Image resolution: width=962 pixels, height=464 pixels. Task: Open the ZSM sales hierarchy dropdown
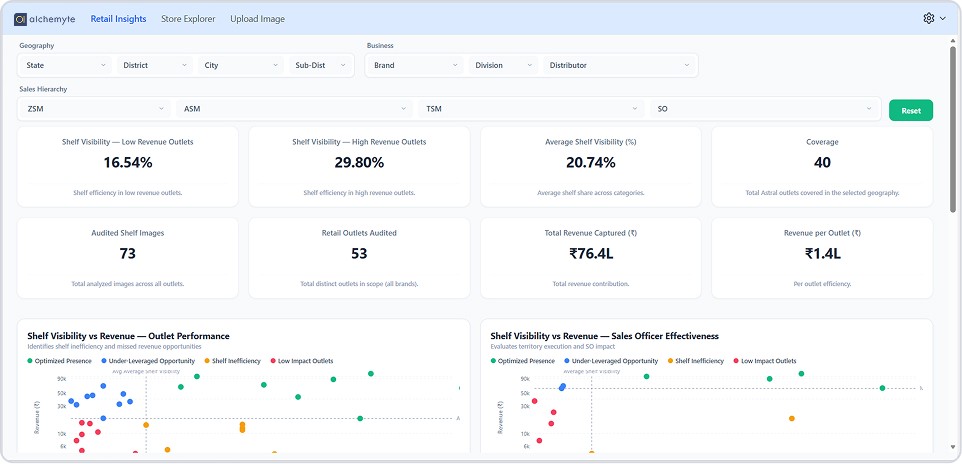coord(95,109)
